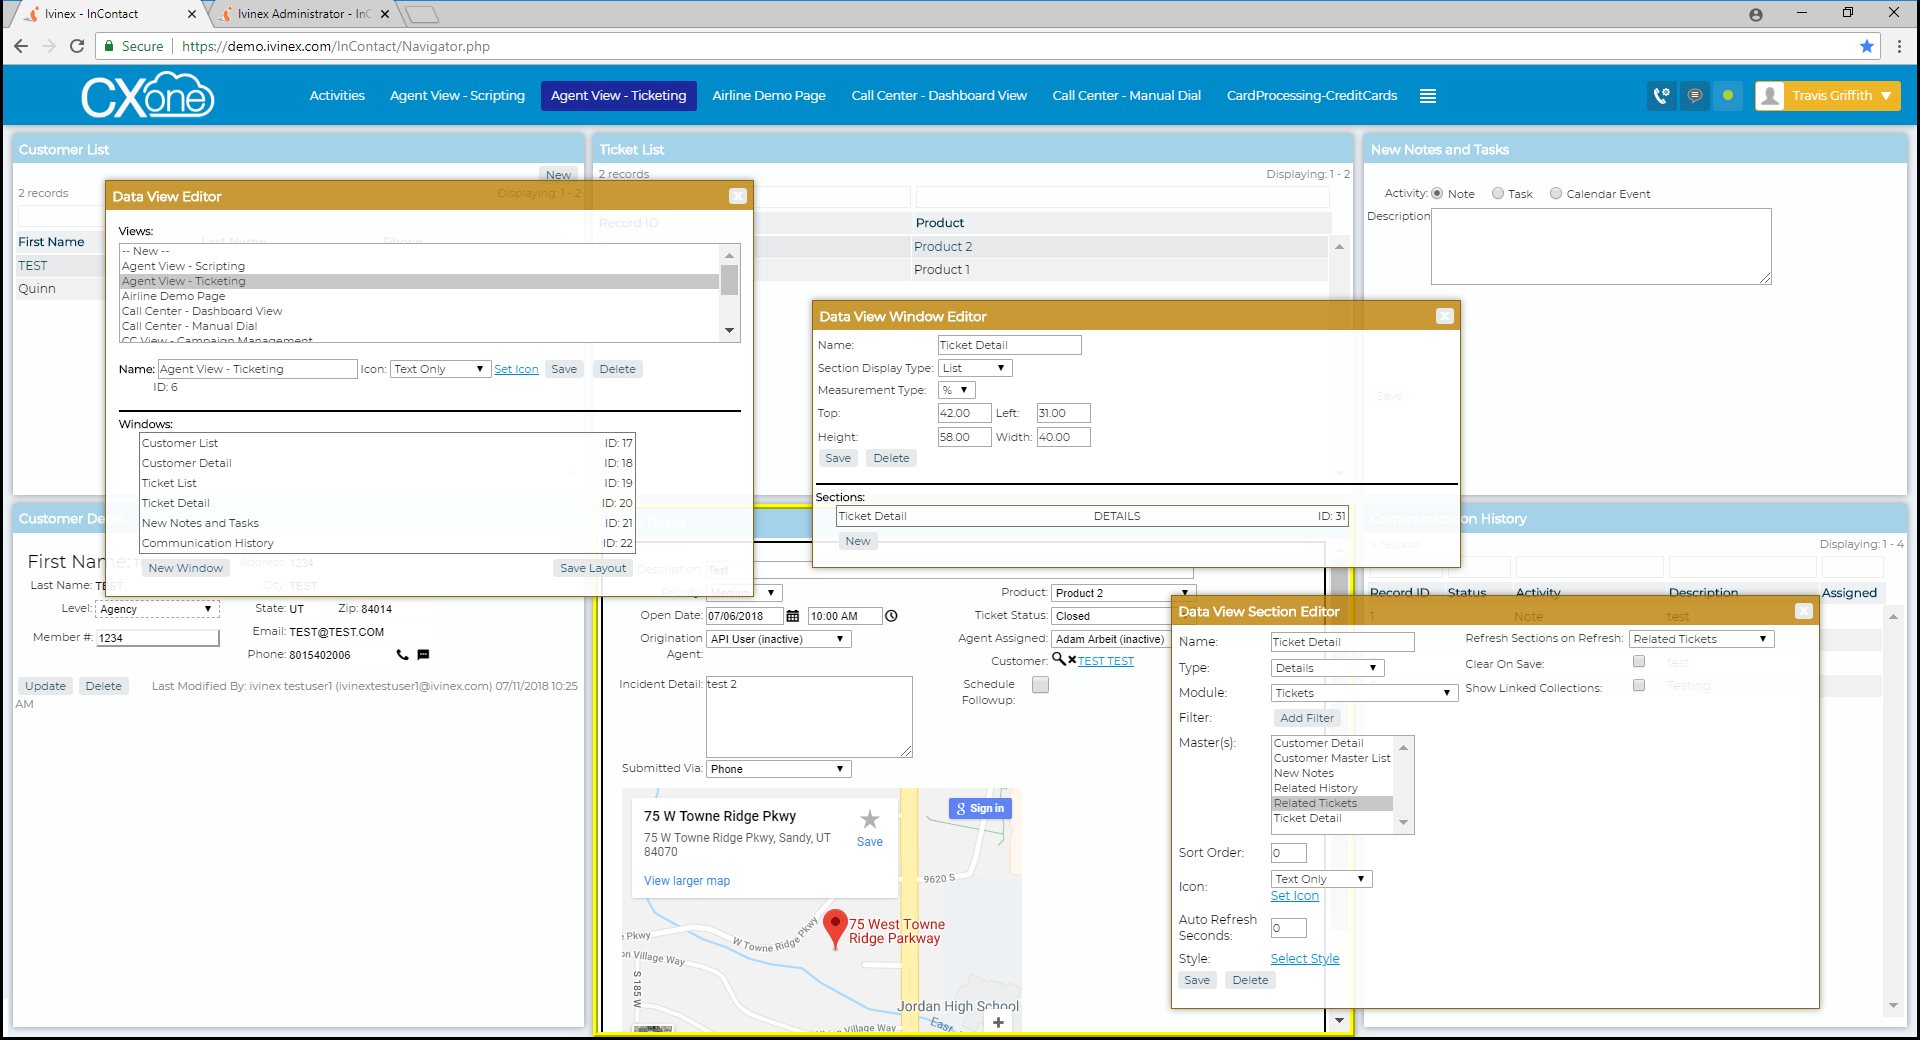The image size is (1920, 1040).
Task: Switch to Call Center - Manual Dial tab
Action: (1126, 96)
